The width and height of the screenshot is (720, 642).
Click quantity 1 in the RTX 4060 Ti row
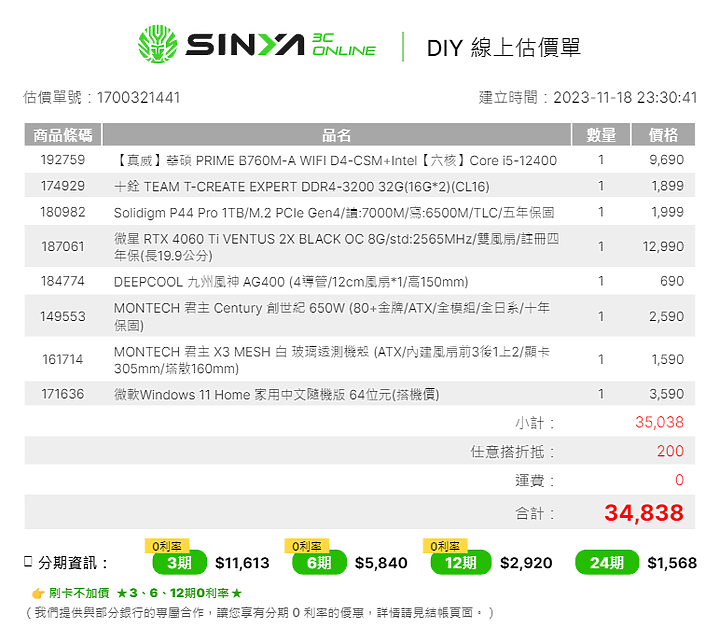coord(601,246)
